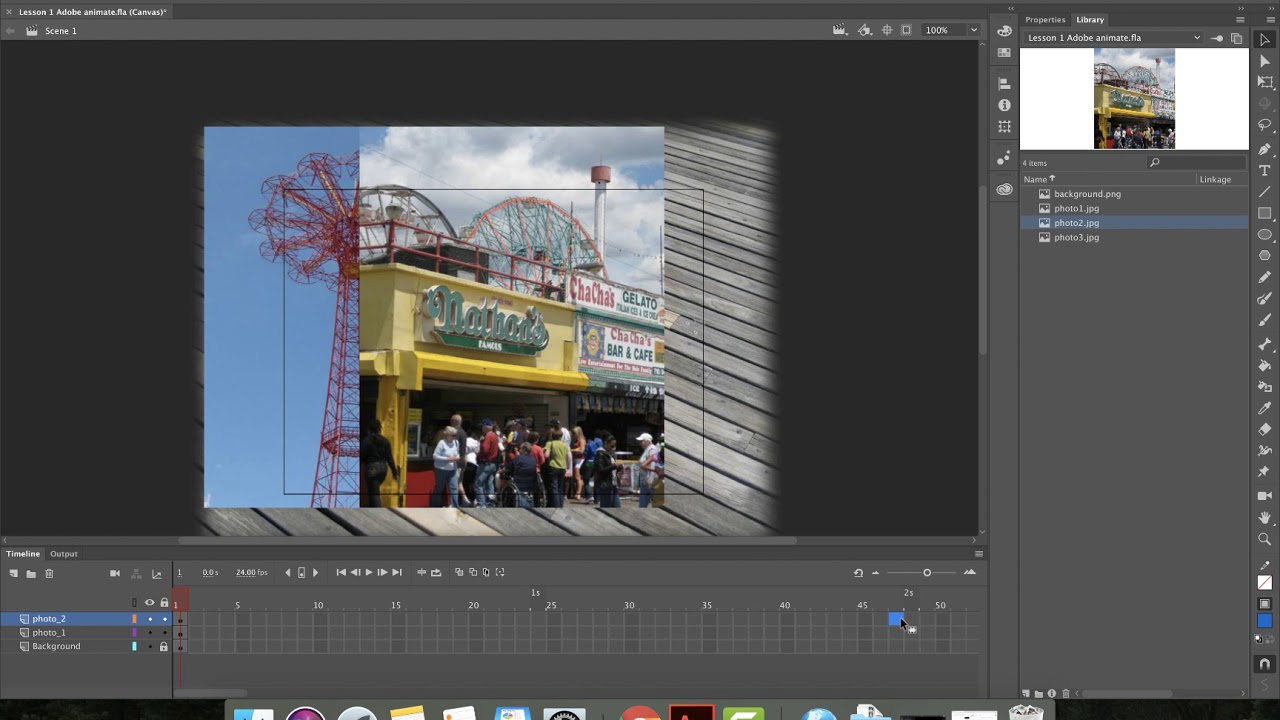Select the Subselection tool
Viewport: 1280px width, 720px height.
pos(1265,62)
